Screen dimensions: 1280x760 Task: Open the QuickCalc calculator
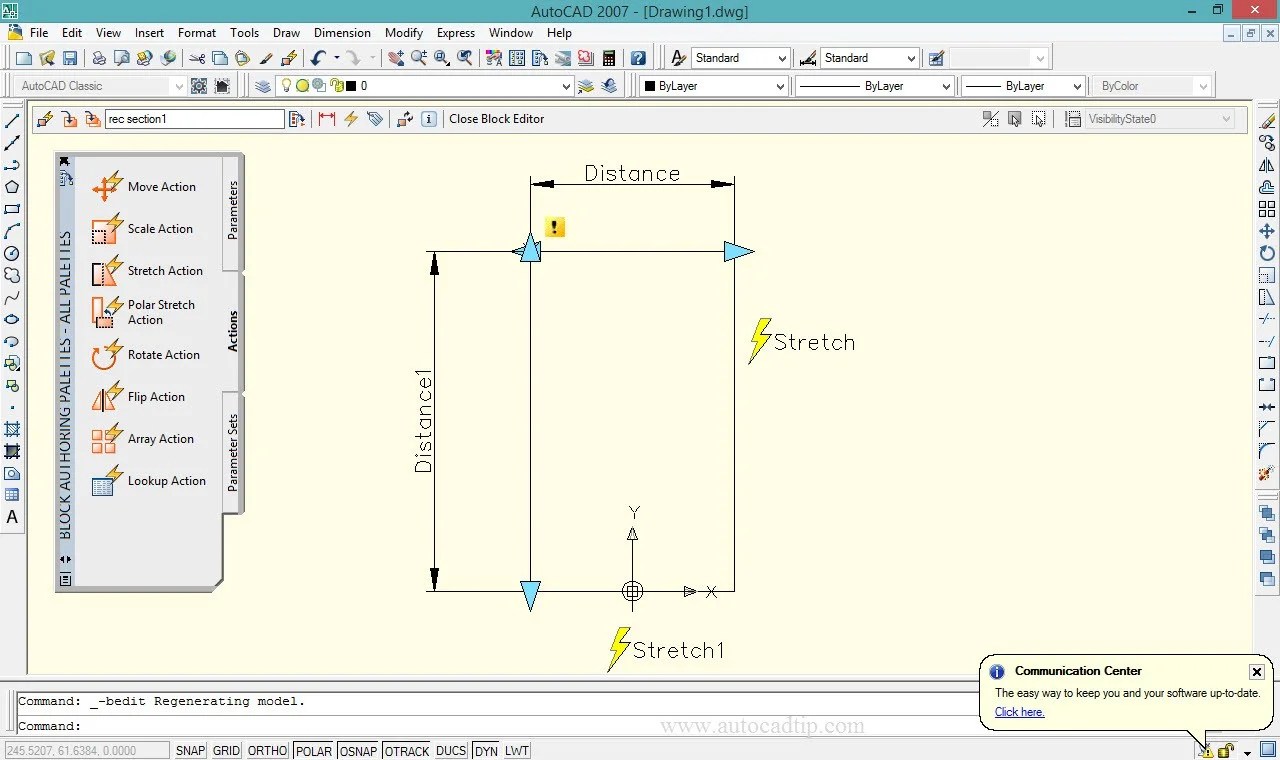(608, 58)
